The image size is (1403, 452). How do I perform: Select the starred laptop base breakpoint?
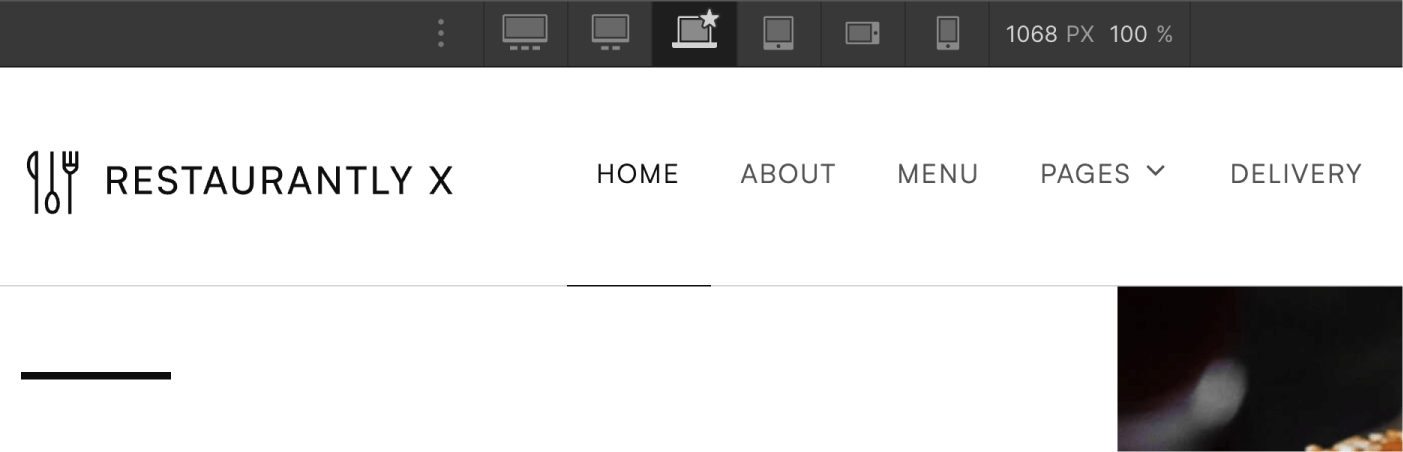tap(696, 30)
